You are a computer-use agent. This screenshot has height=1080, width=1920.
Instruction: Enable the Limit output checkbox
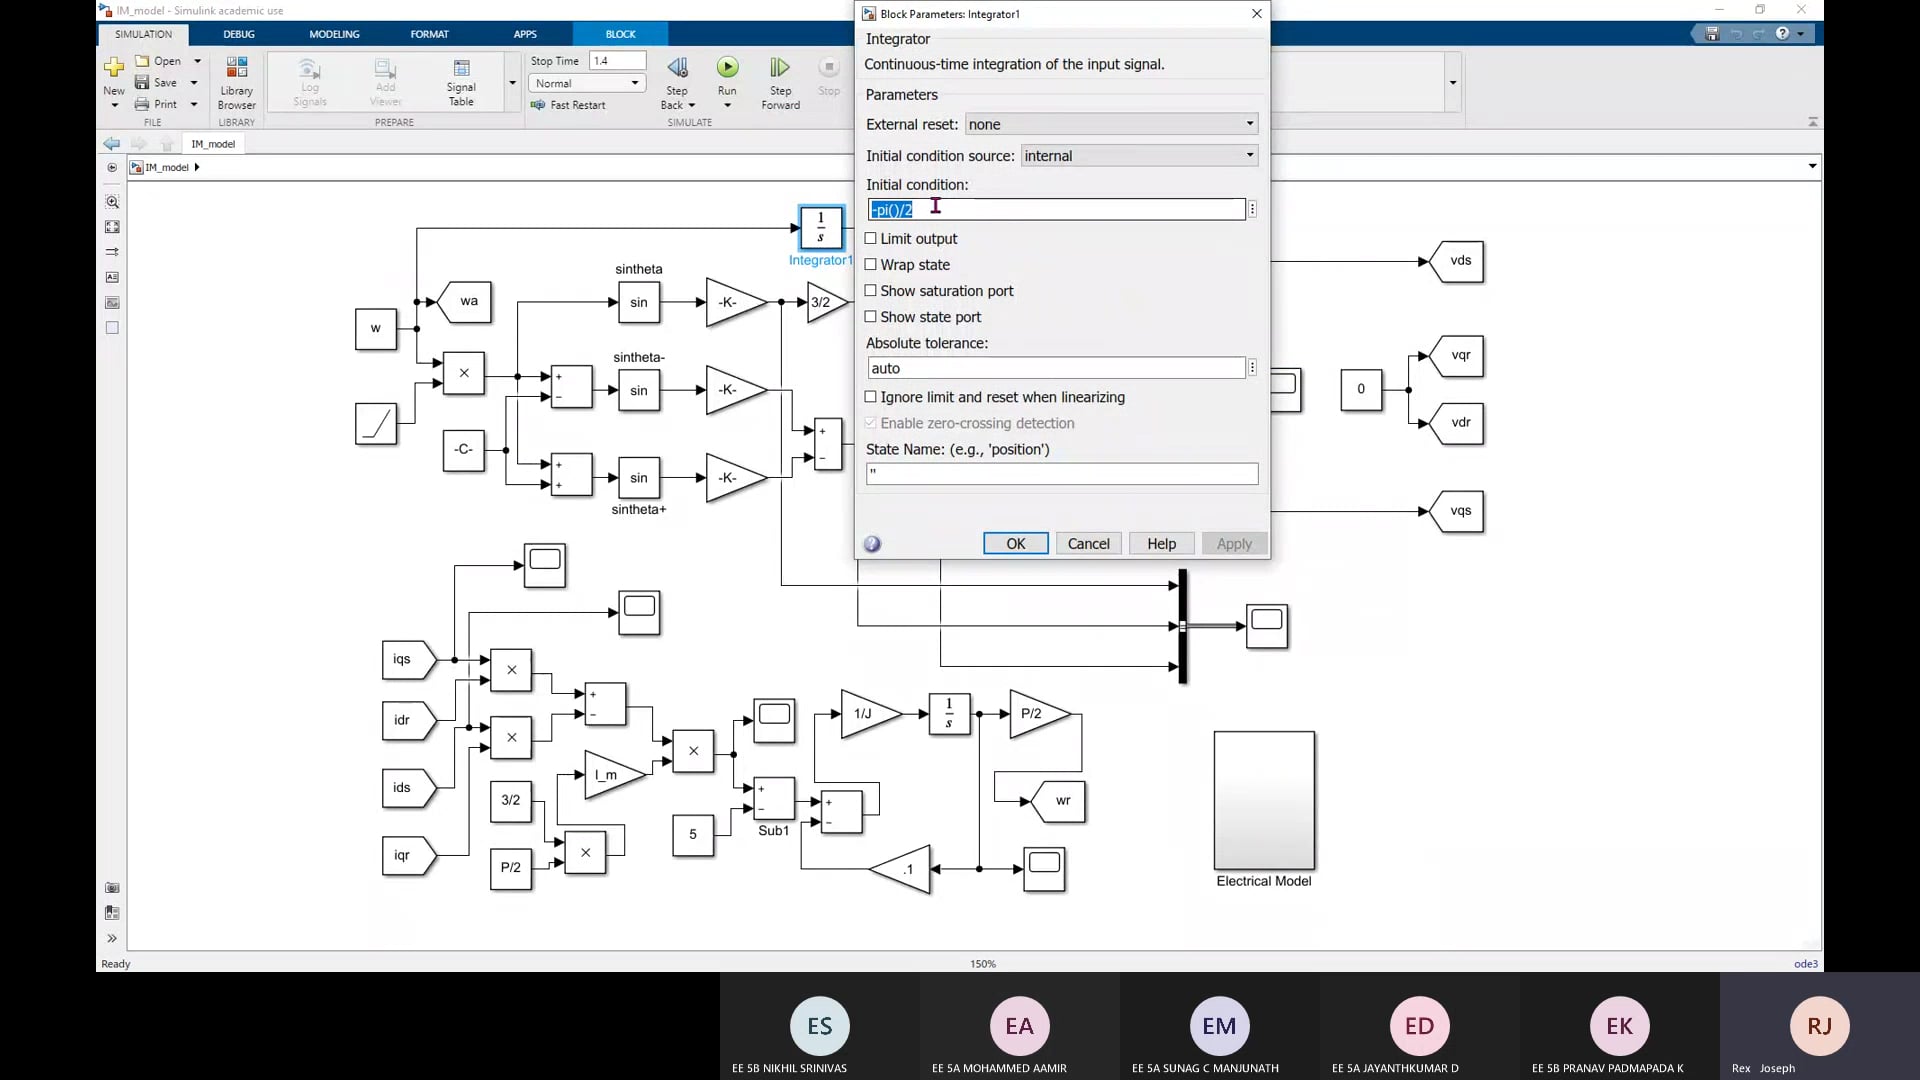point(871,239)
